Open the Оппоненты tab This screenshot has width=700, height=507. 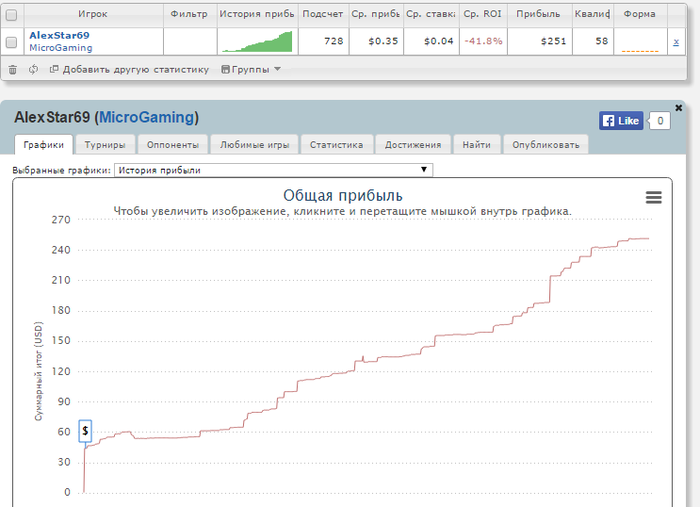pyautogui.click(x=172, y=145)
